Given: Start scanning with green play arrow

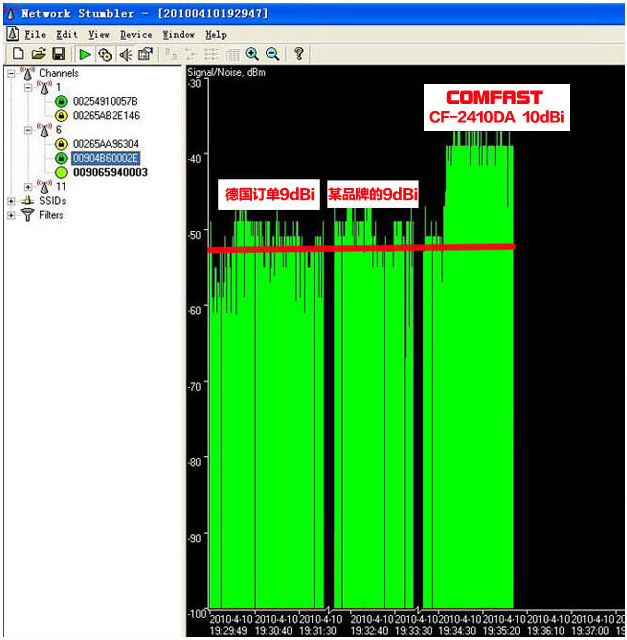Looking at the screenshot, I should click(85, 54).
